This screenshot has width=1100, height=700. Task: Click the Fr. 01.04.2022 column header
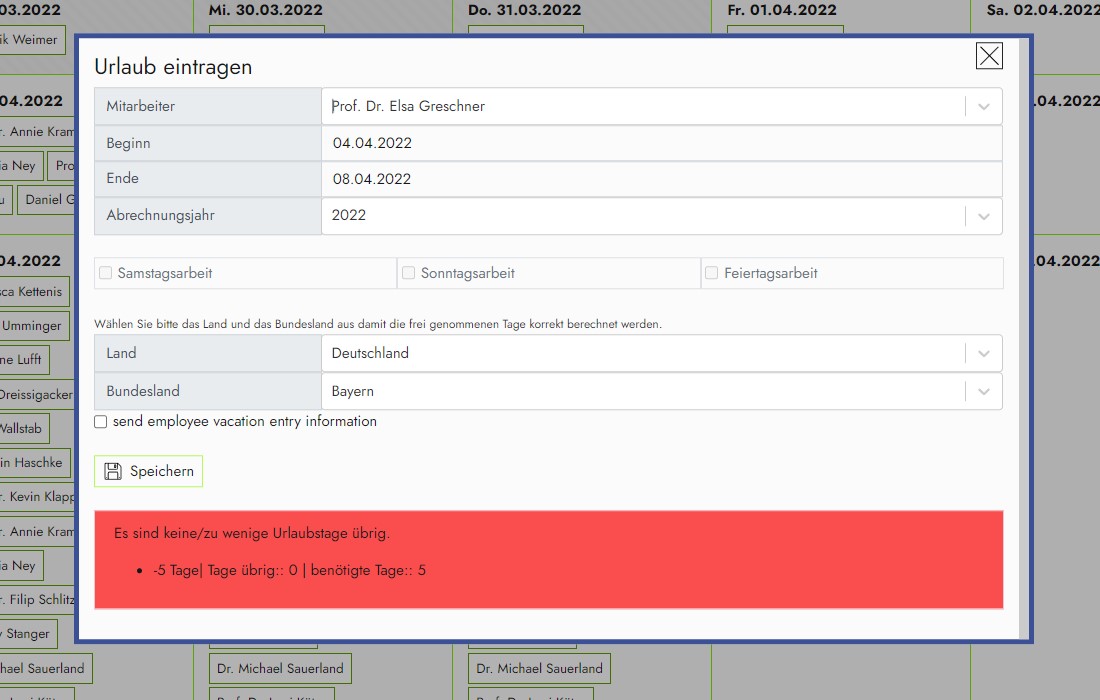(782, 10)
